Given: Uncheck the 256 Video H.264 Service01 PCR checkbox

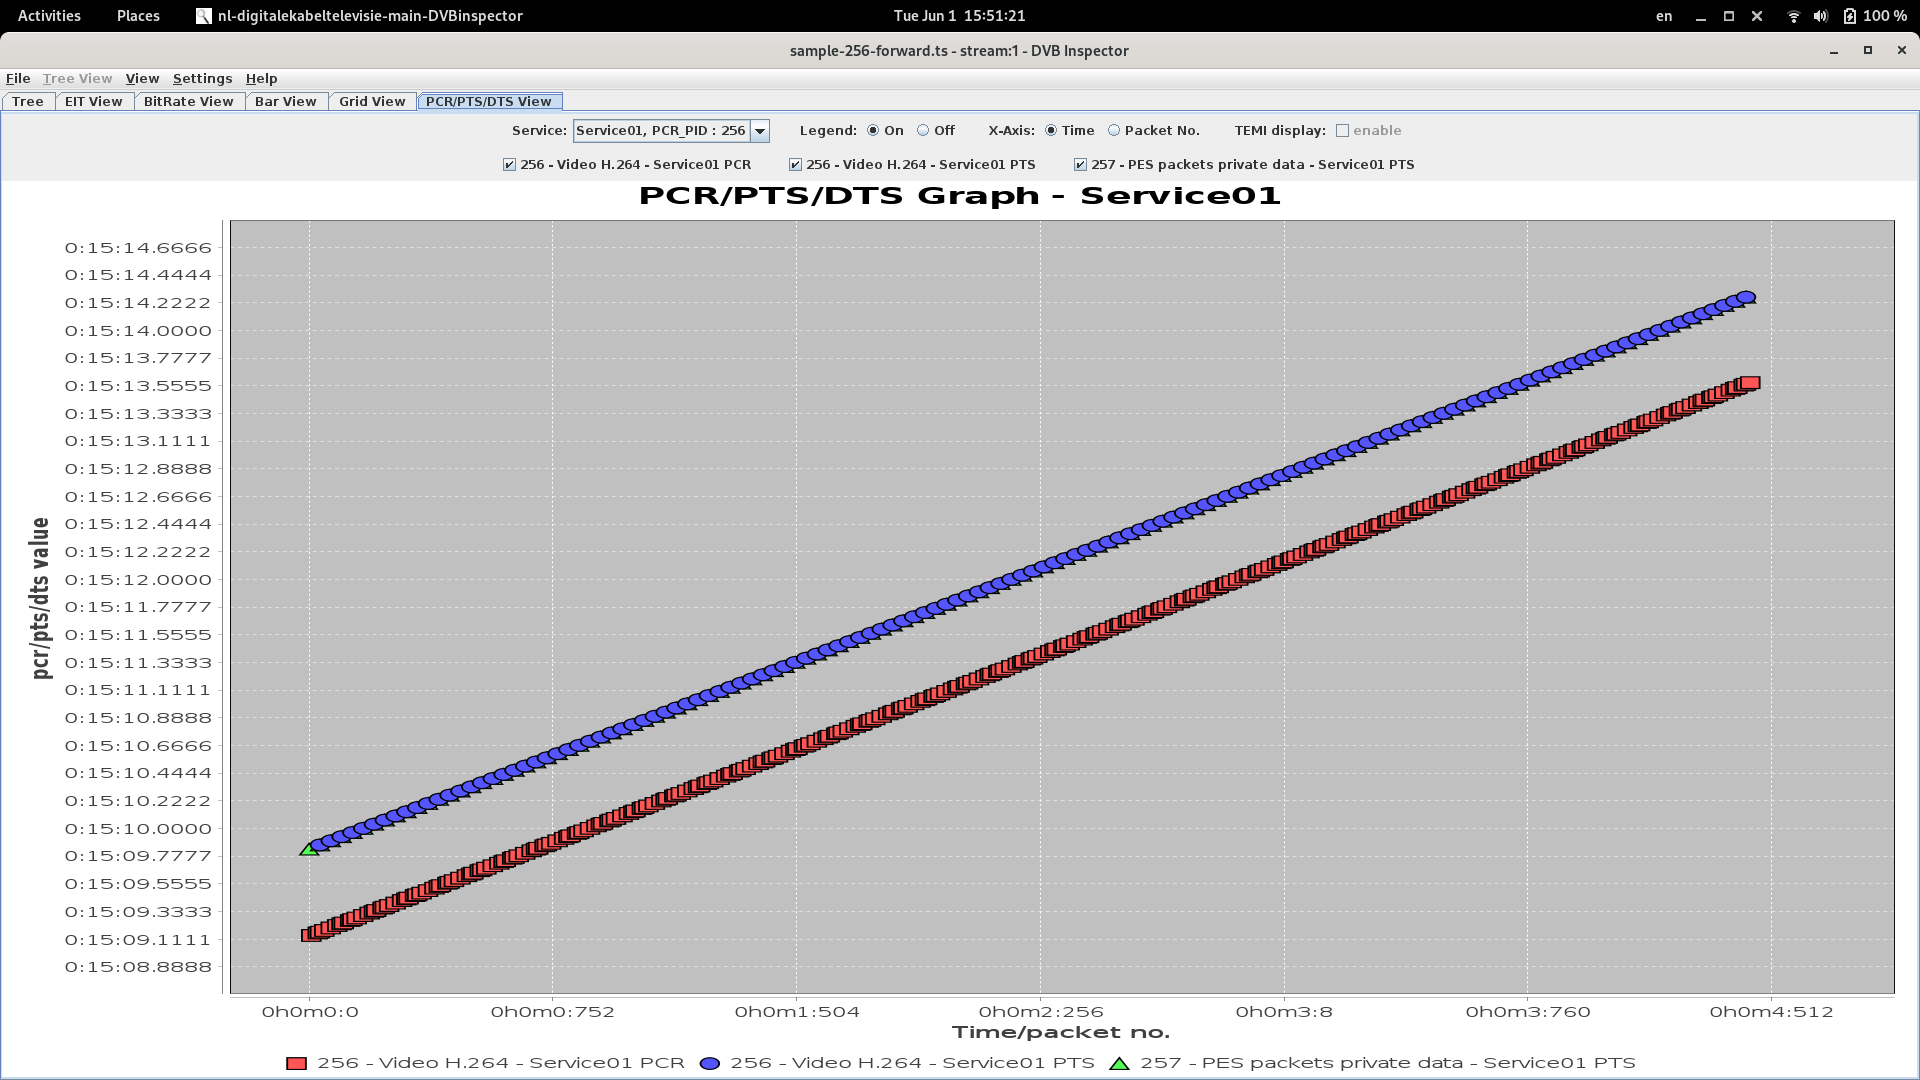Looking at the screenshot, I should pos(508,164).
